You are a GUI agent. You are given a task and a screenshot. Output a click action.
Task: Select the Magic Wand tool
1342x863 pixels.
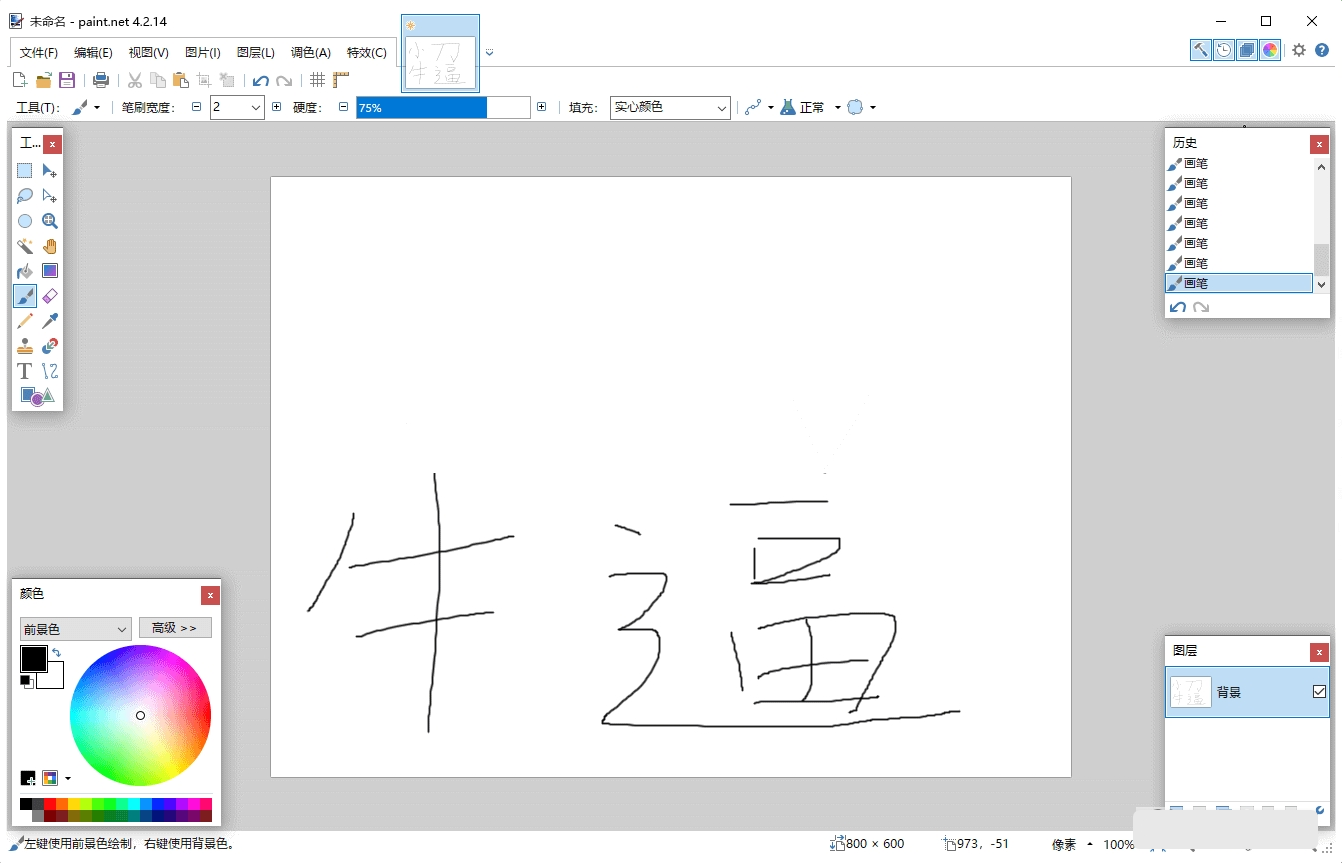point(25,246)
